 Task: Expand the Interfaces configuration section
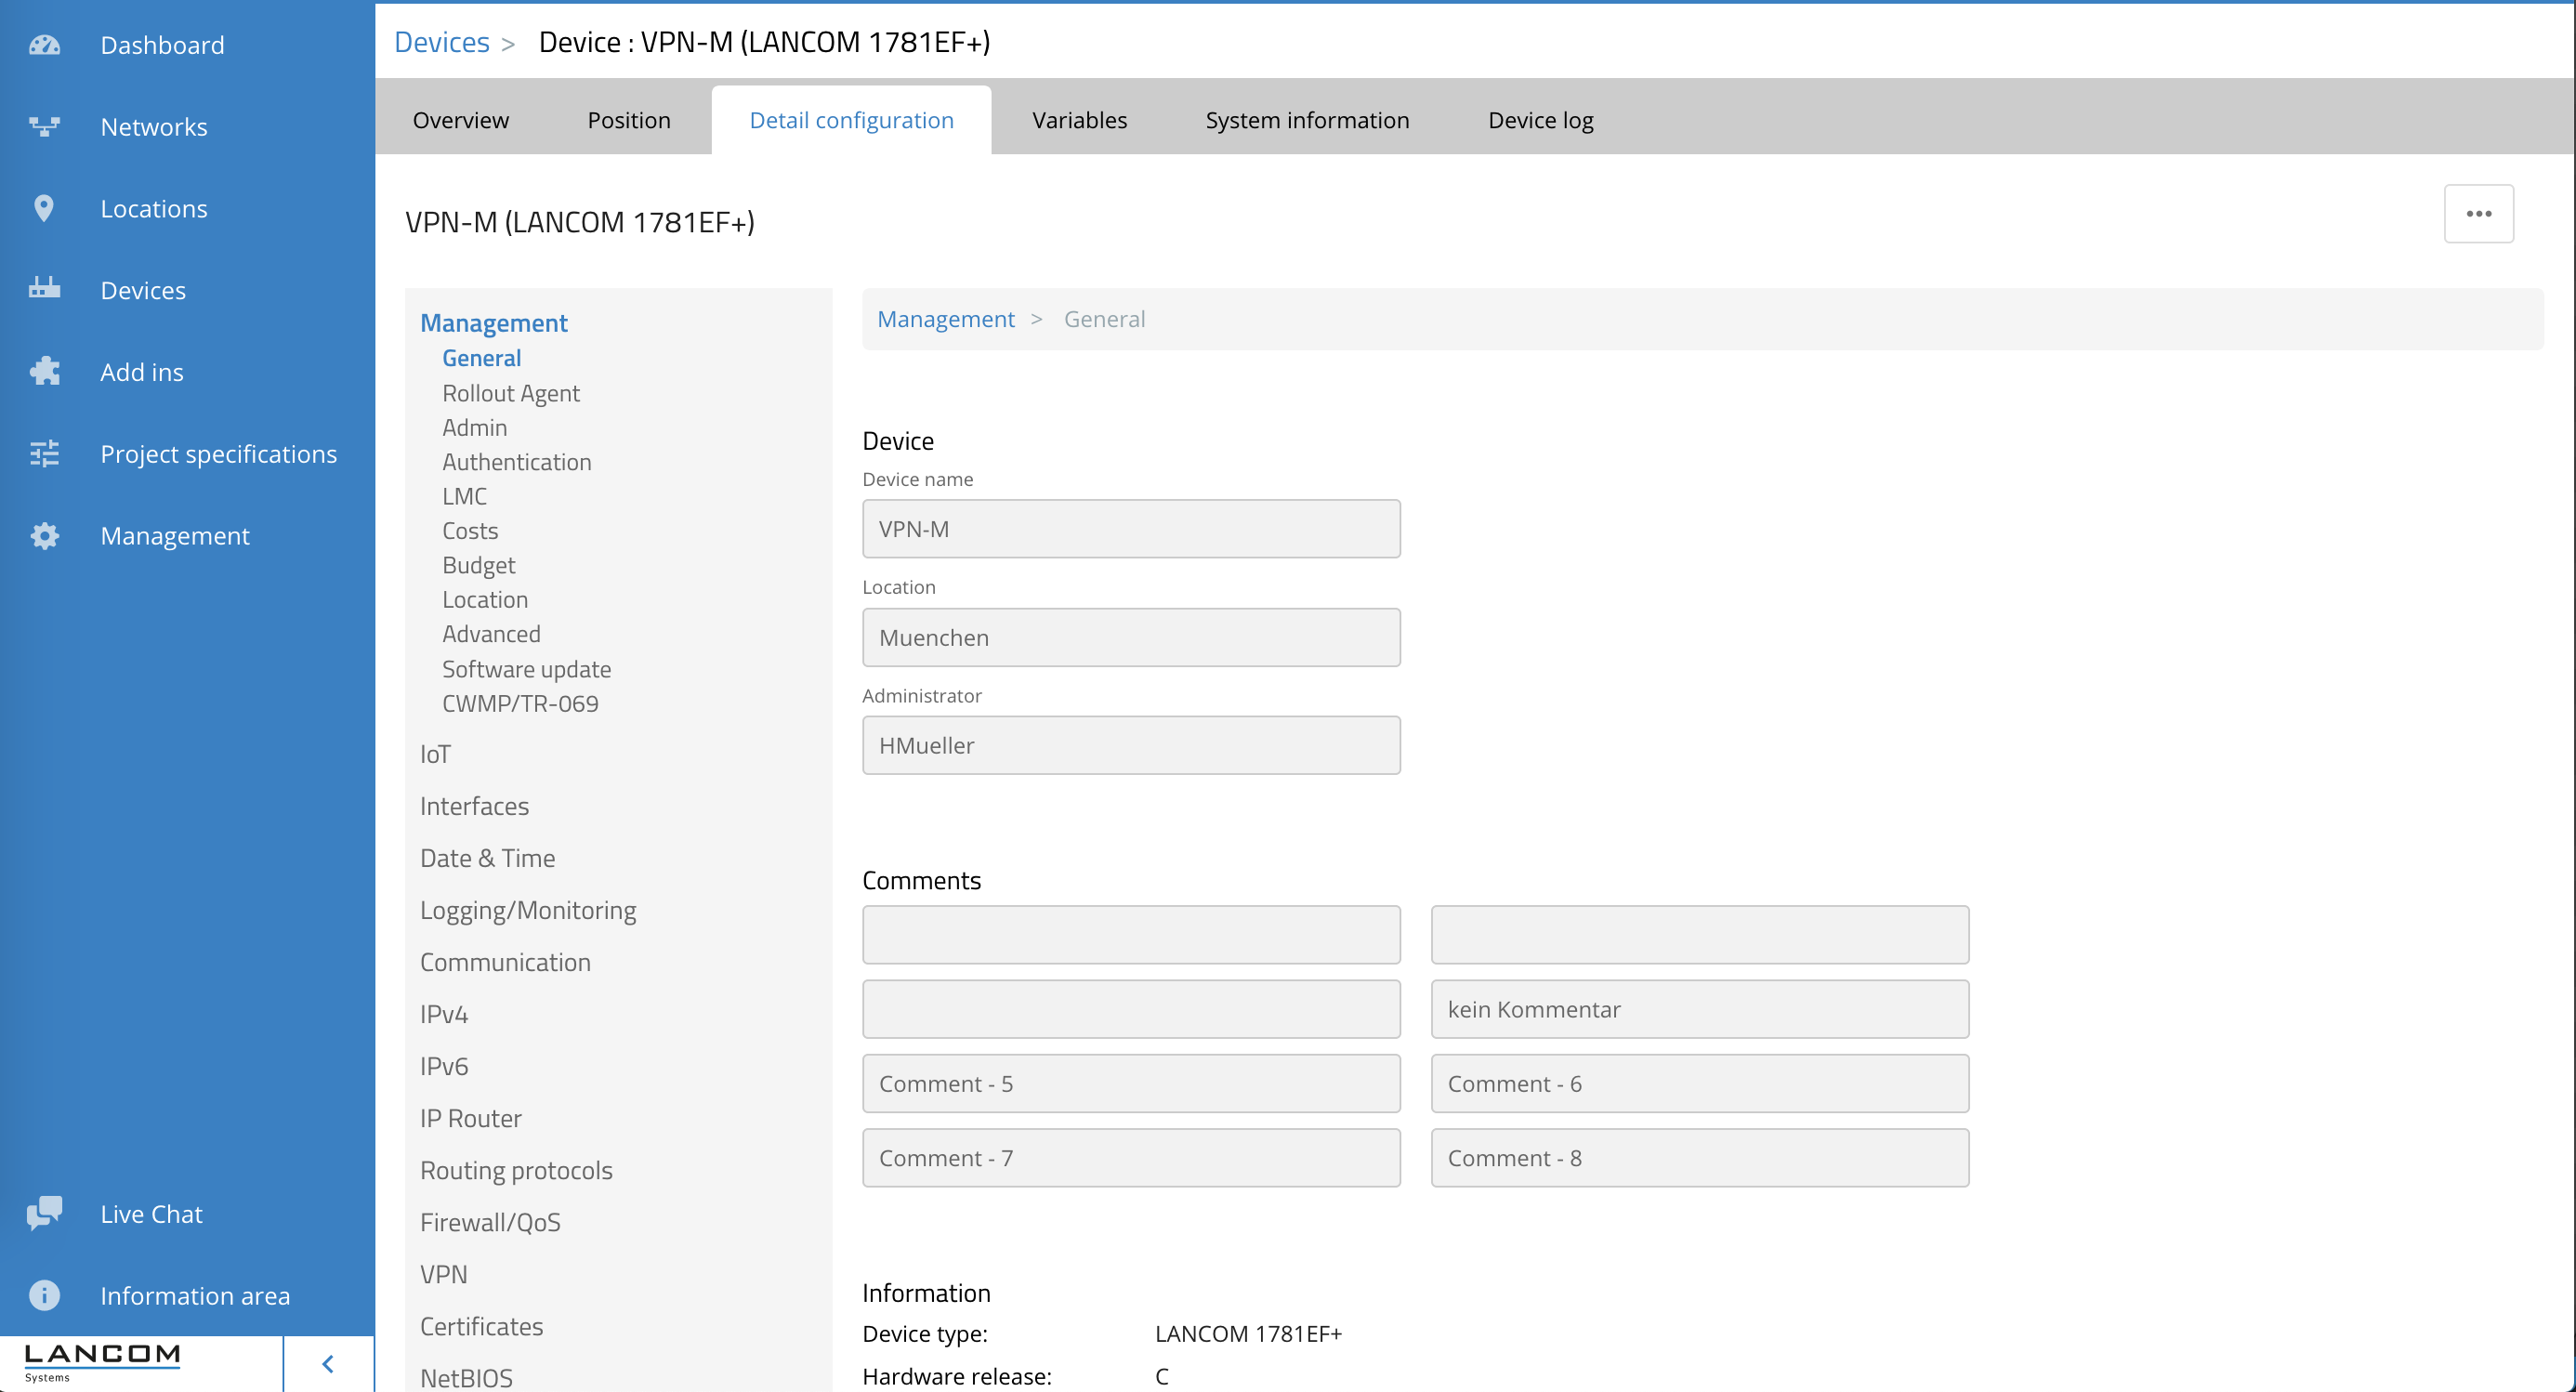pyautogui.click(x=474, y=806)
